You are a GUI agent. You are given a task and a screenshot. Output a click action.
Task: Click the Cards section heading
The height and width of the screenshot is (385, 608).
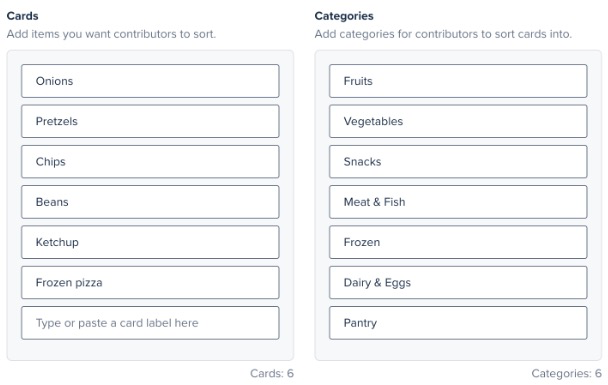22,16
